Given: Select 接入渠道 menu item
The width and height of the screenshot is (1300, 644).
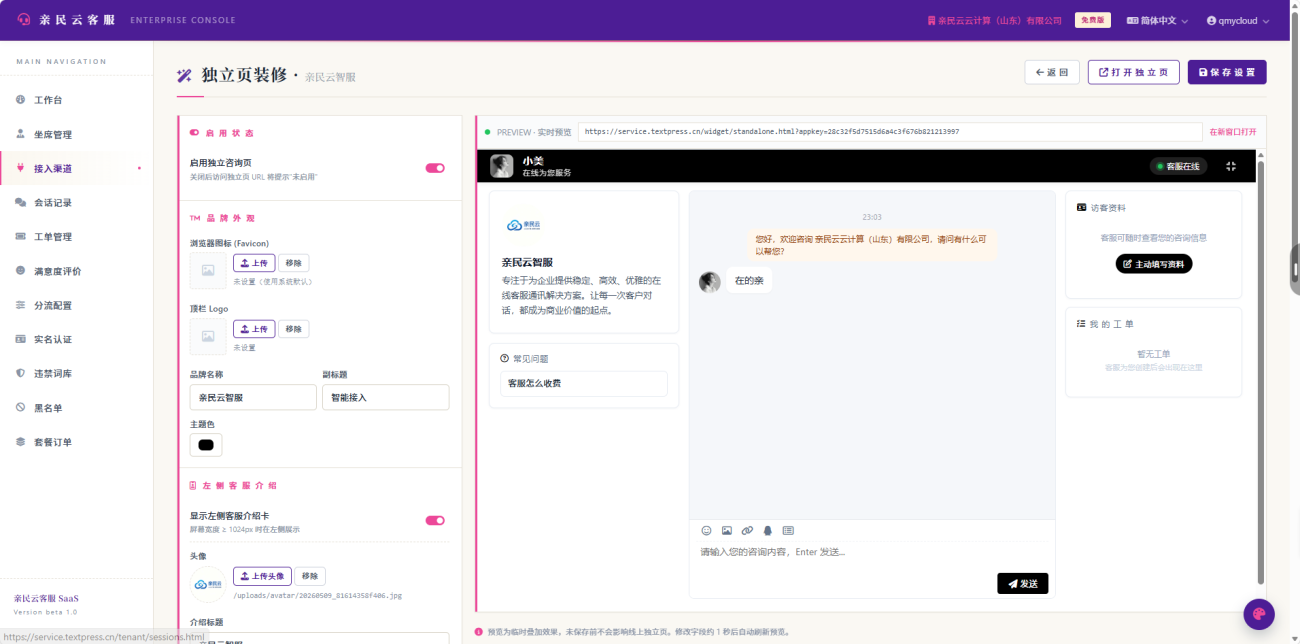Looking at the screenshot, I should 77,168.
